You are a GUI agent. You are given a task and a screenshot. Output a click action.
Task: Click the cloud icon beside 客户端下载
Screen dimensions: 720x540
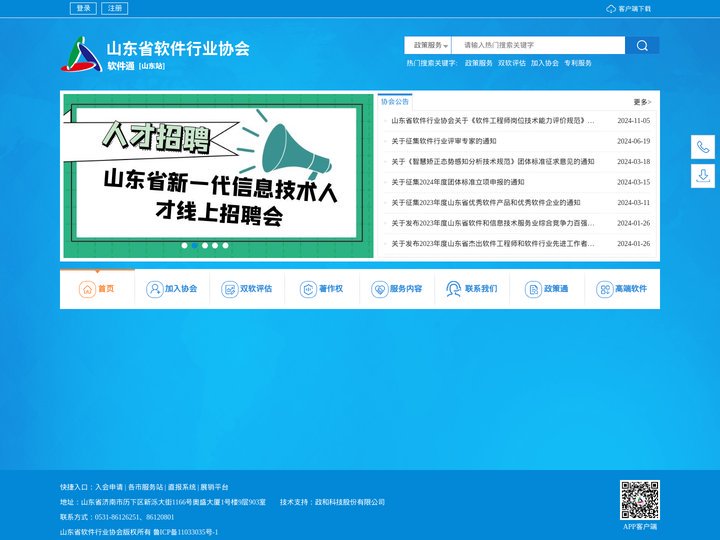click(611, 9)
